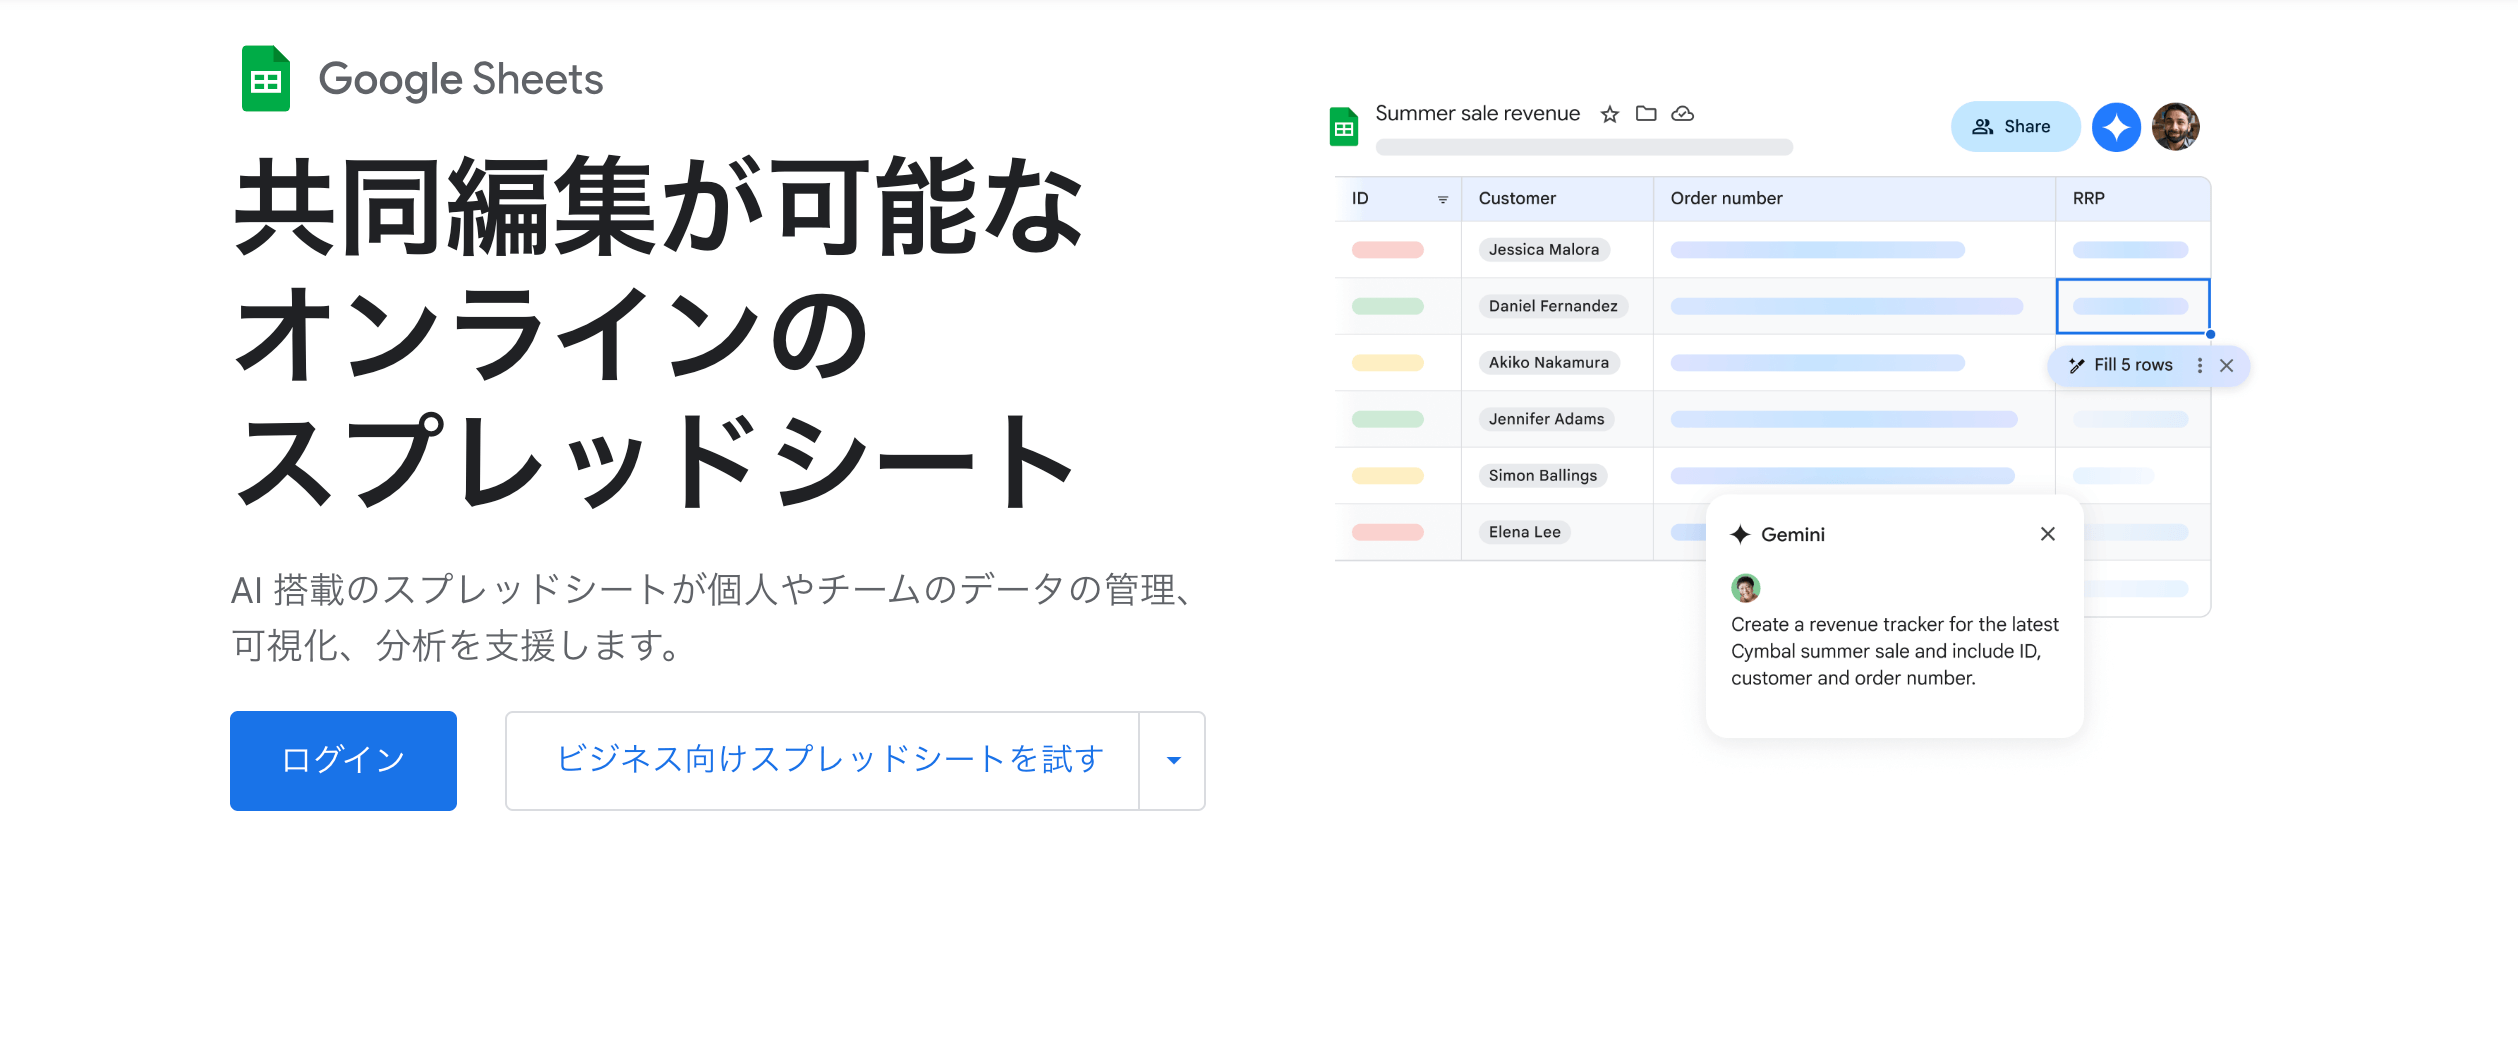Click the wand icon in Fill 5 rows chip
This screenshot has width=2518, height=1040.
point(2076,365)
